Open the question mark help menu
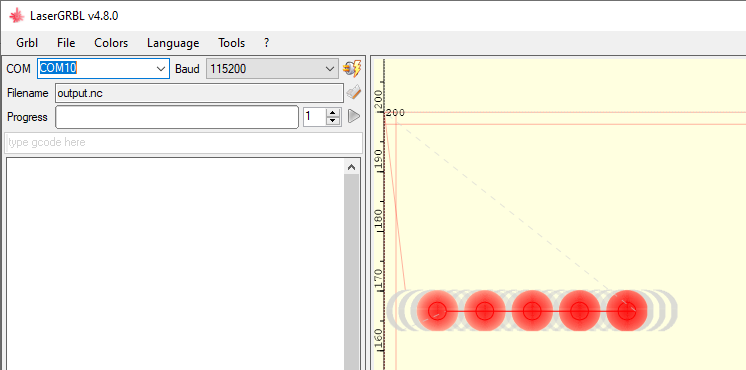The width and height of the screenshot is (746, 370). (x=266, y=43)
